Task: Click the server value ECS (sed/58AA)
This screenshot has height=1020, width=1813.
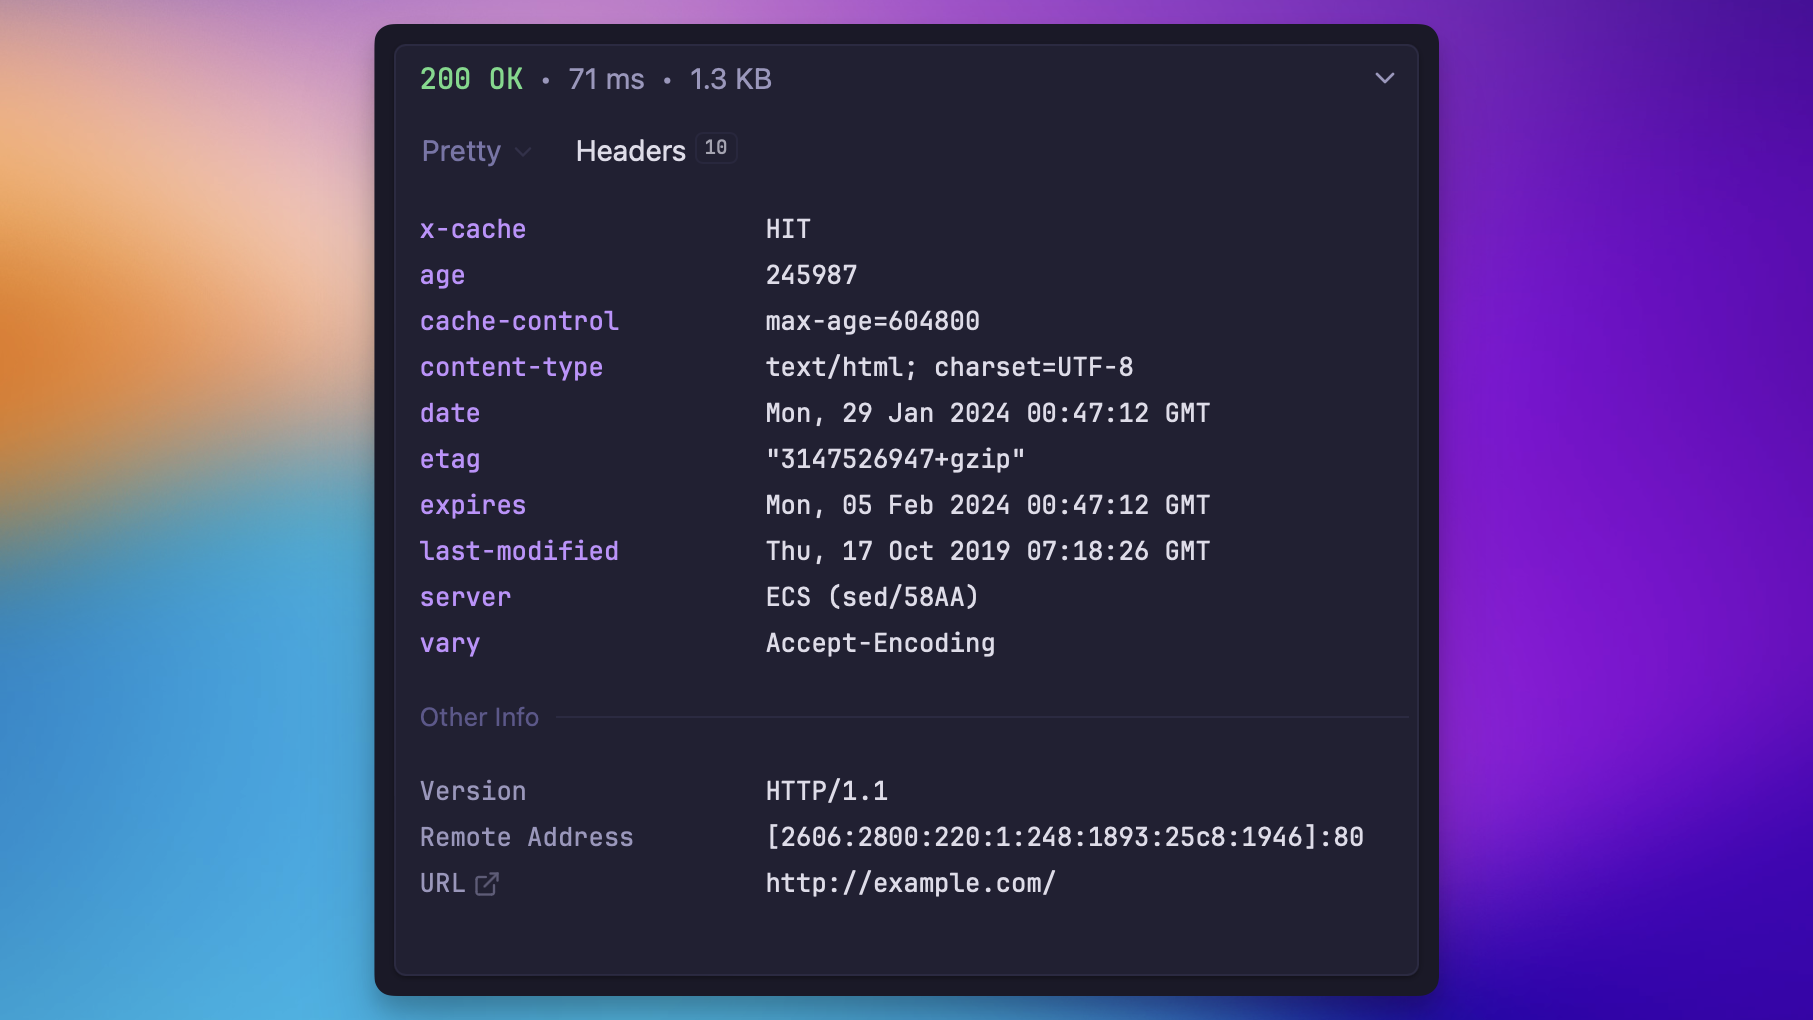Action: [872, 597]
